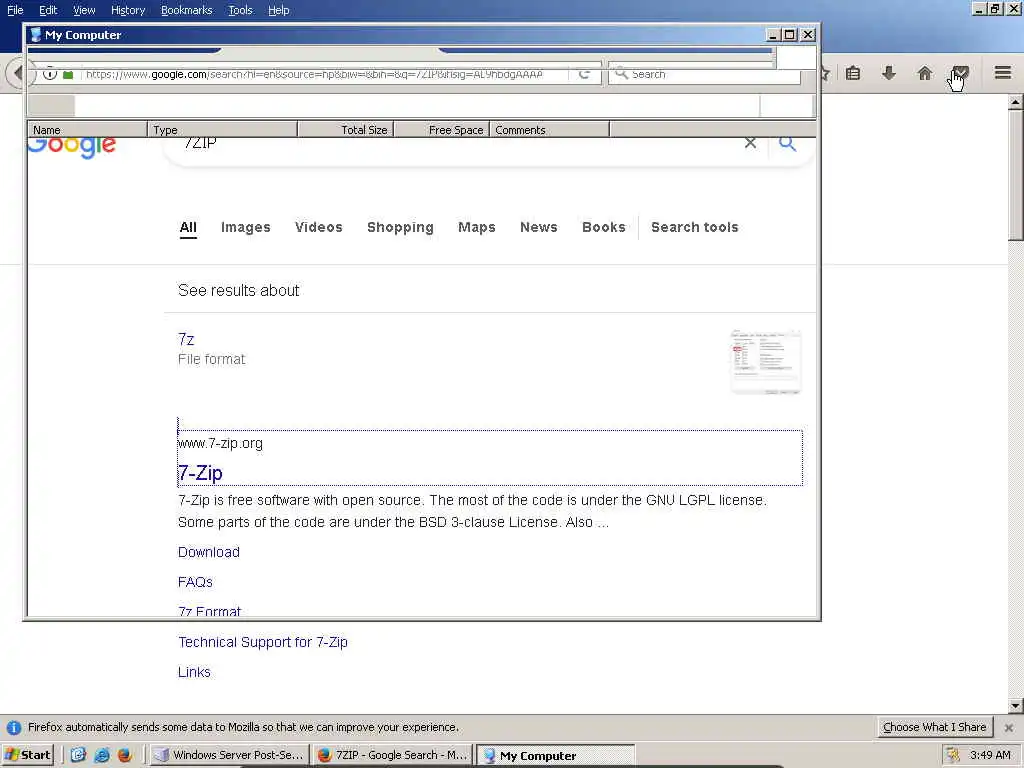Open the Help menu in Firefox
1024x768 pixels.
pyautogui.click(x=278, y=10)
